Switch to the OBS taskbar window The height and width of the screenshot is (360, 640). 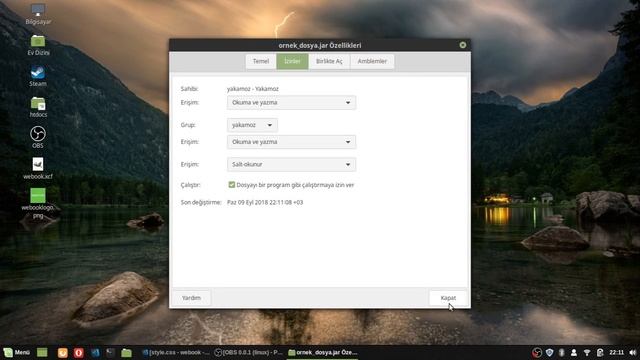pos(249,352)
